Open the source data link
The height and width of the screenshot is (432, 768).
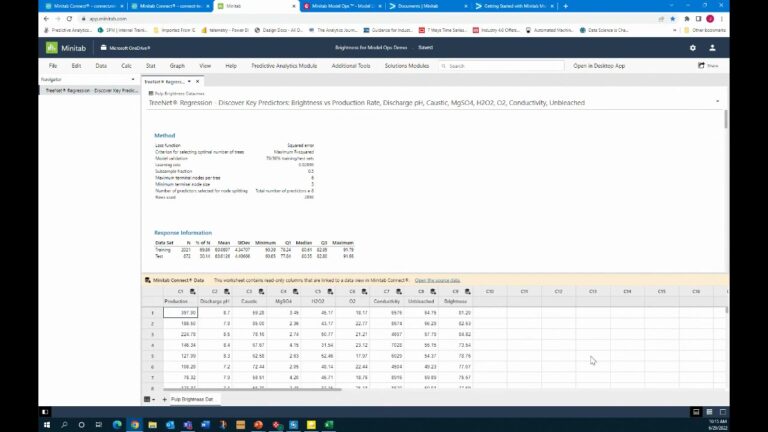(437, 280)
